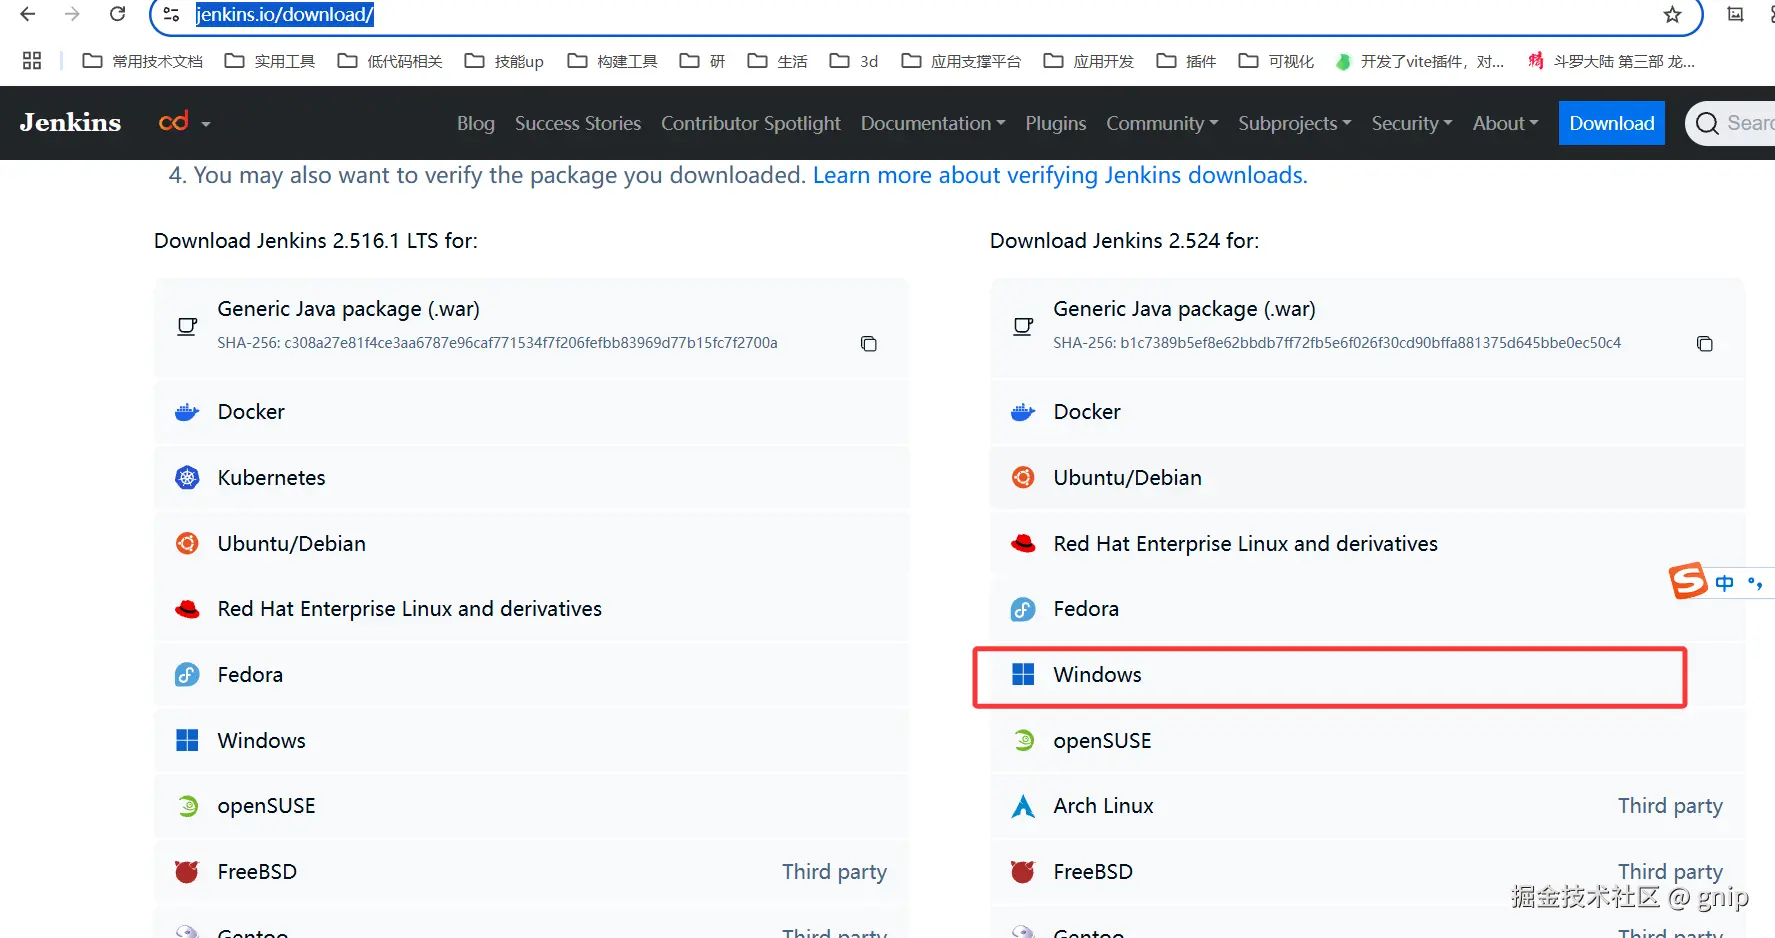Image resolution: width=1775 pixels, height=938 pixels.
Task: Open the Community dropdown menu
Action: point(1161,123)
